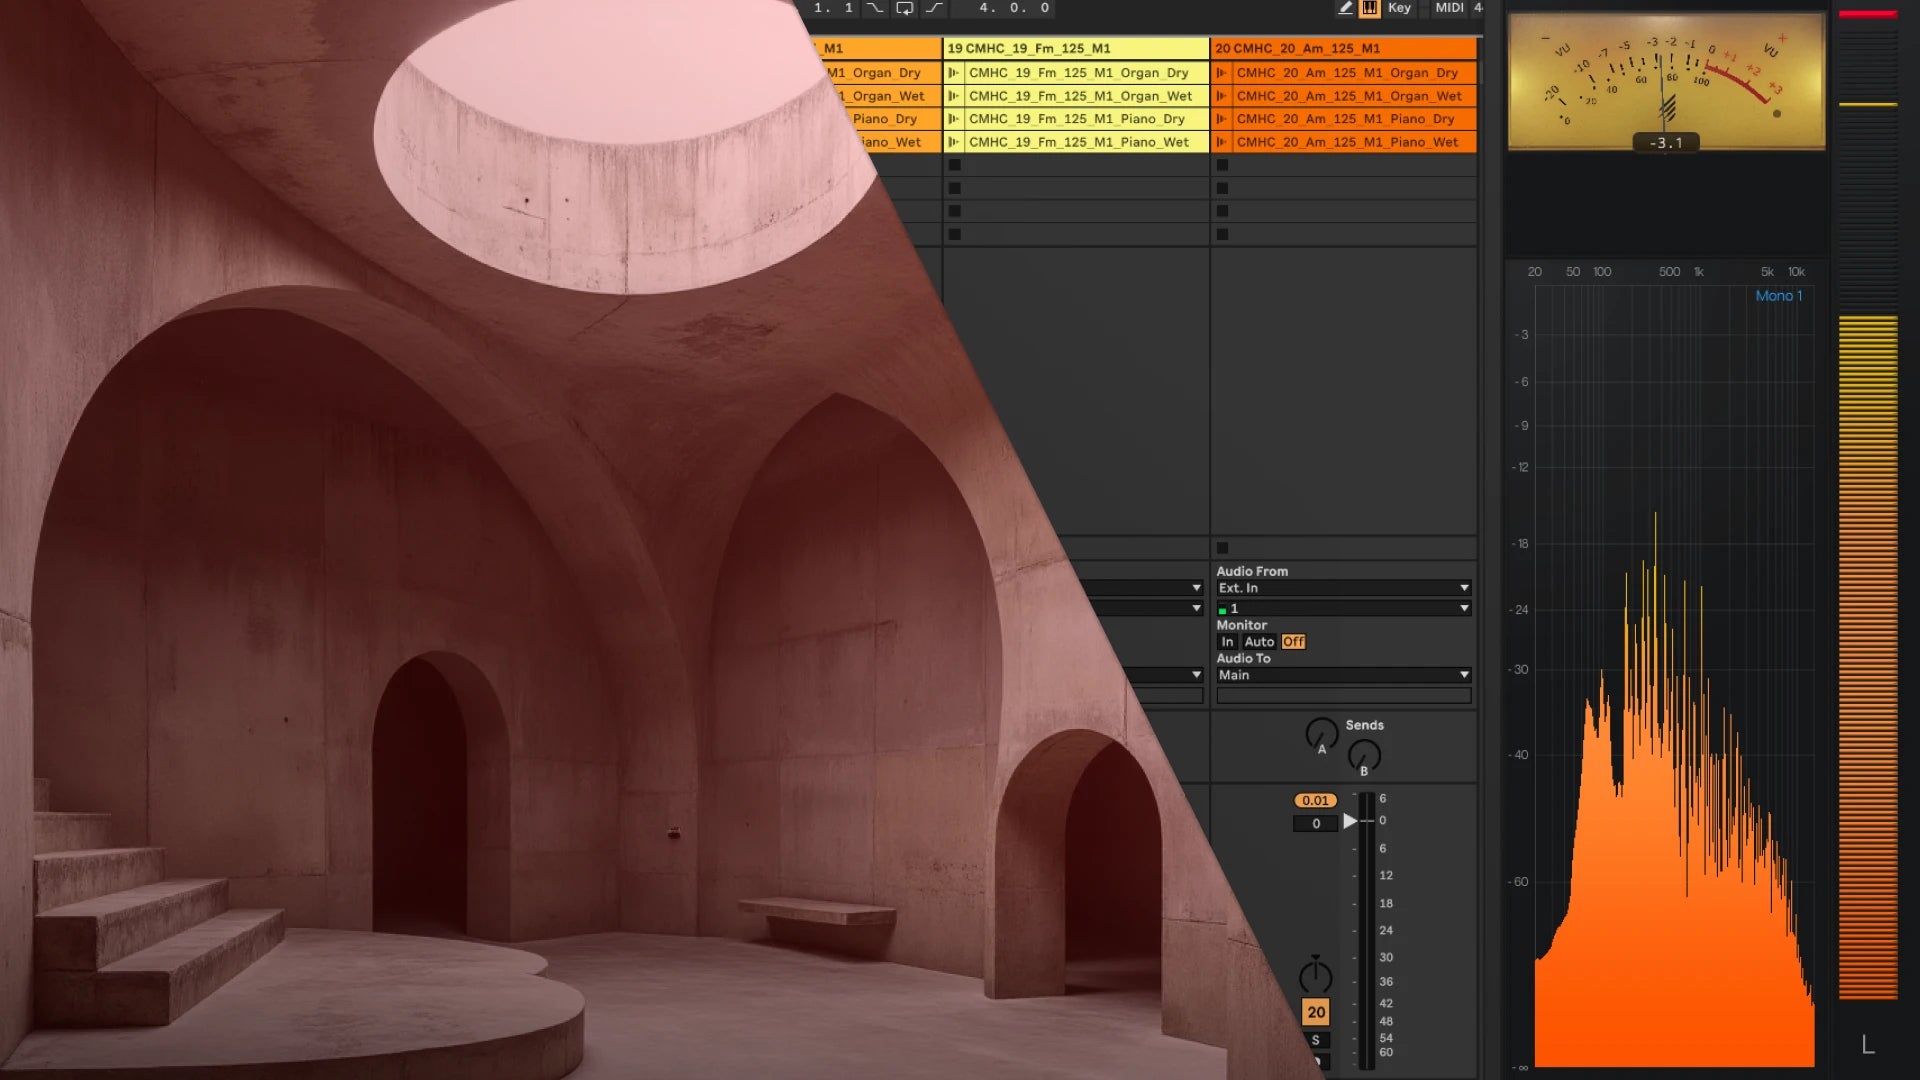The width and height of the screenshot is (1920, 1080).
Task: Toggle the Draw Mode pencil icon
Action: [1345, 8]
